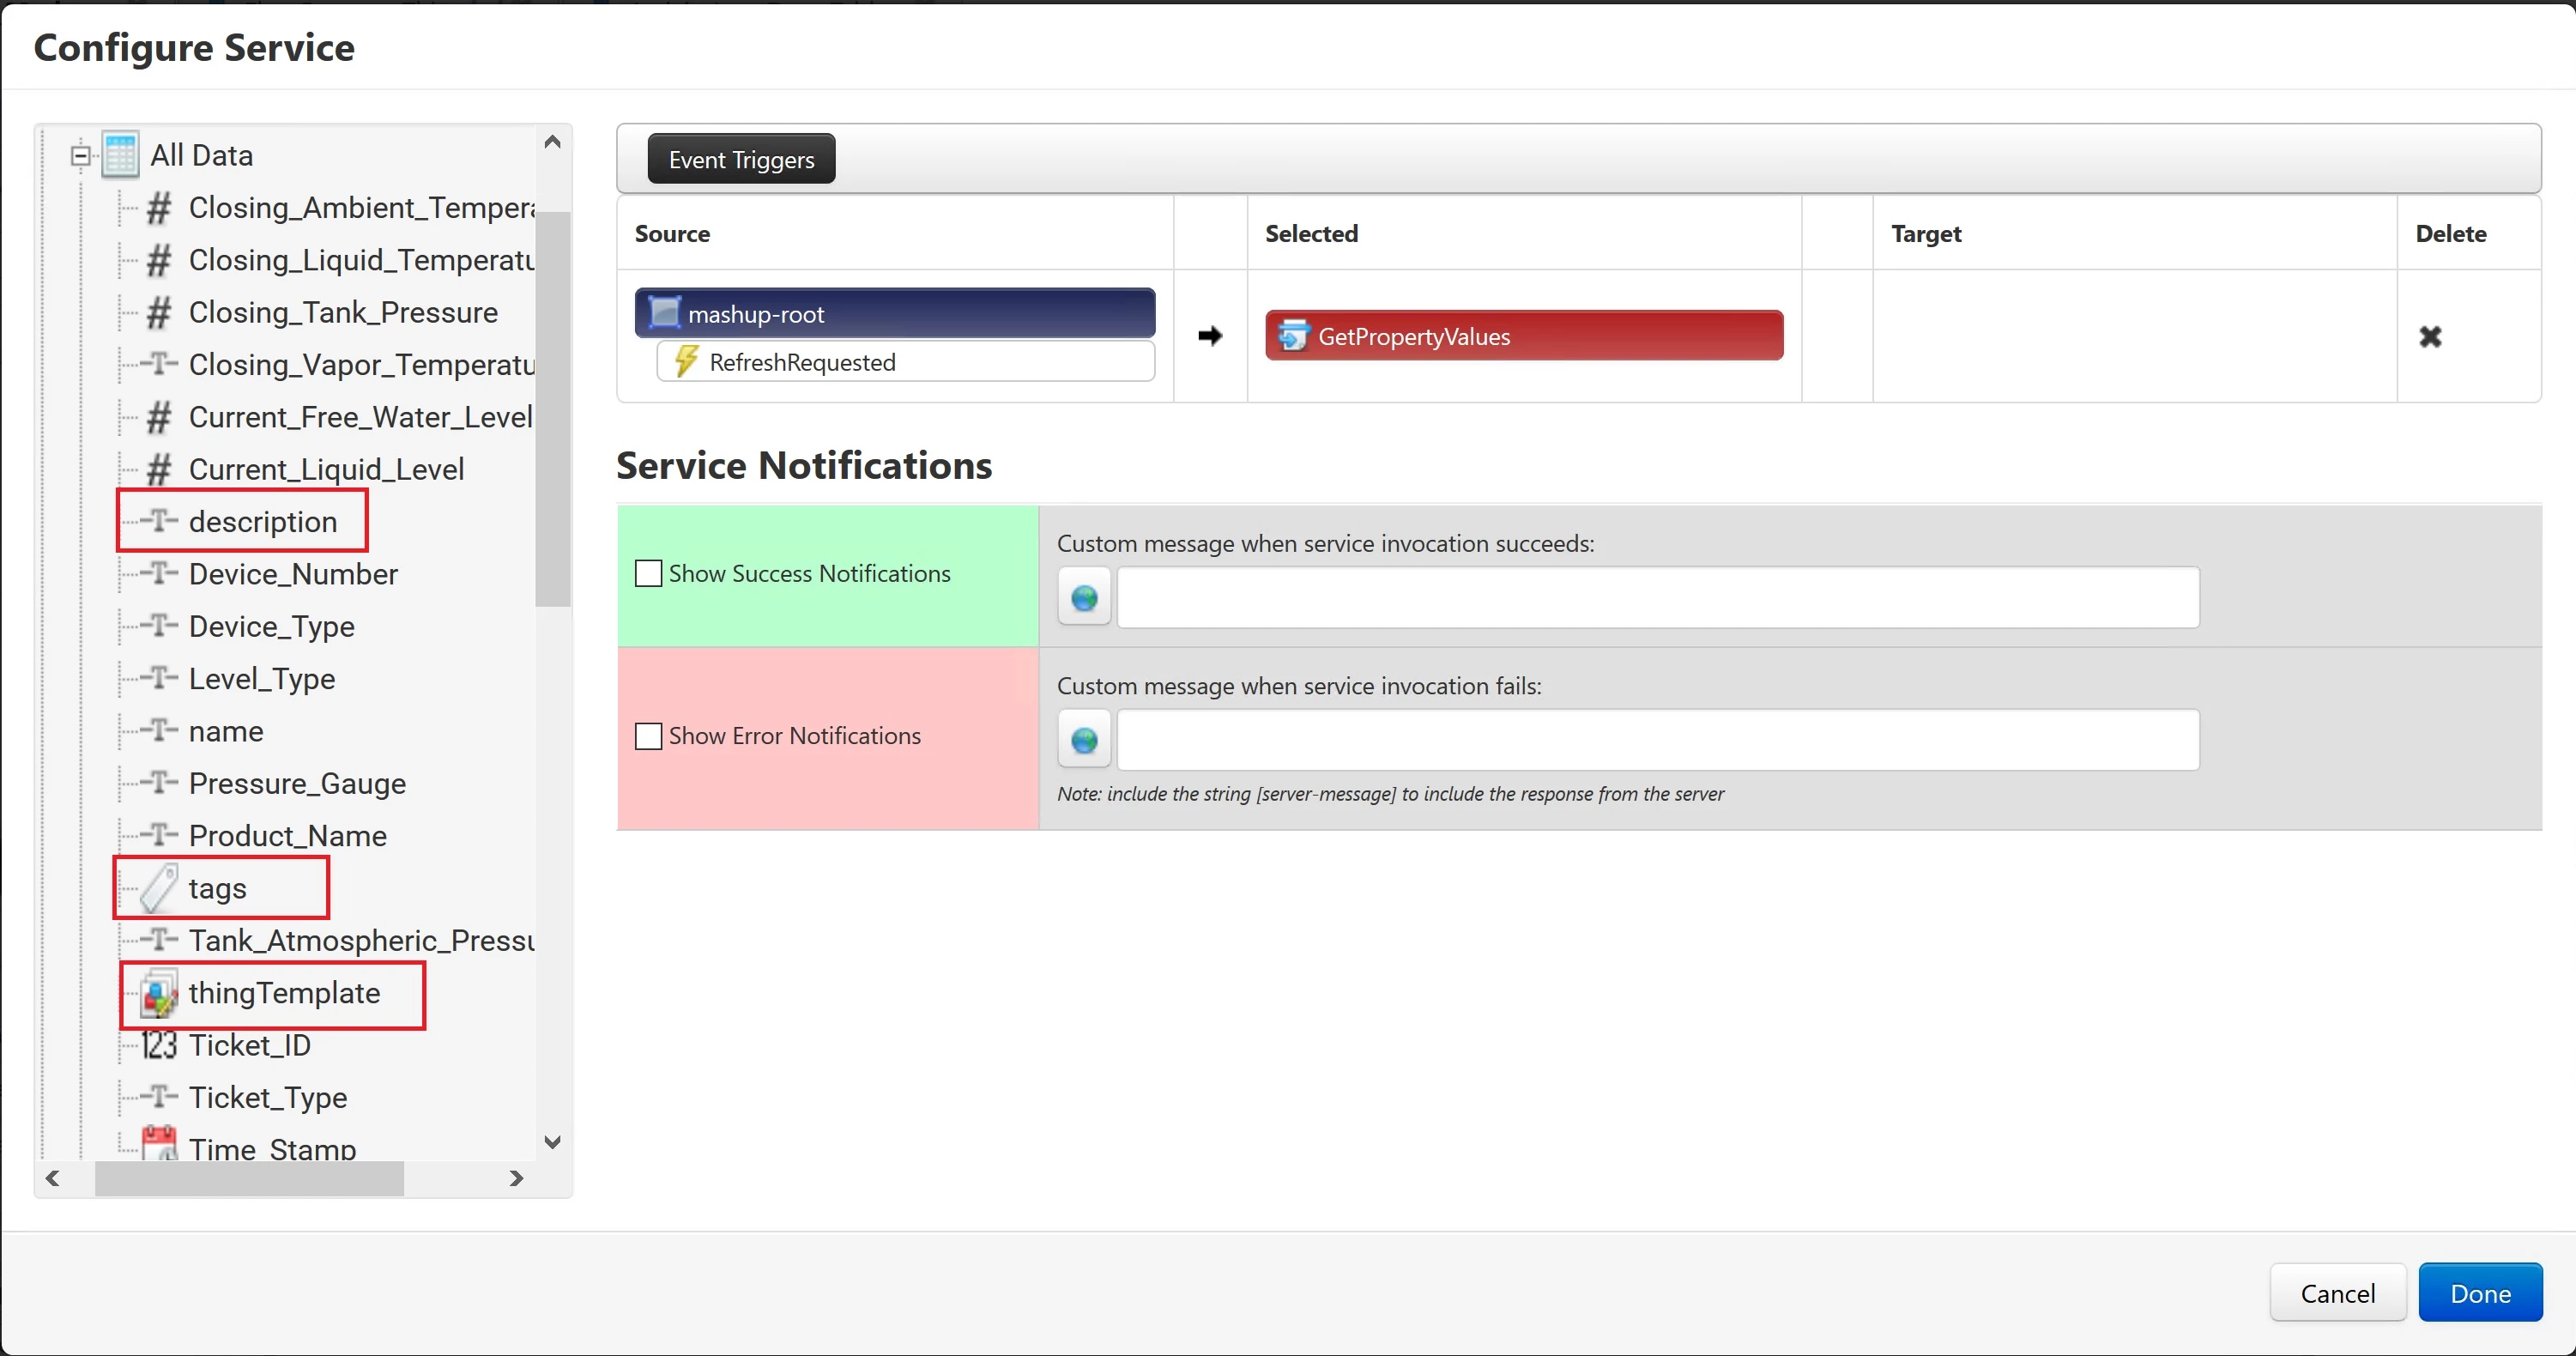Image resolution: width=2576 pixels, height=1356 pixels.
Task: Click the Pressure_Gauge text icon
Action: [158, 782]
